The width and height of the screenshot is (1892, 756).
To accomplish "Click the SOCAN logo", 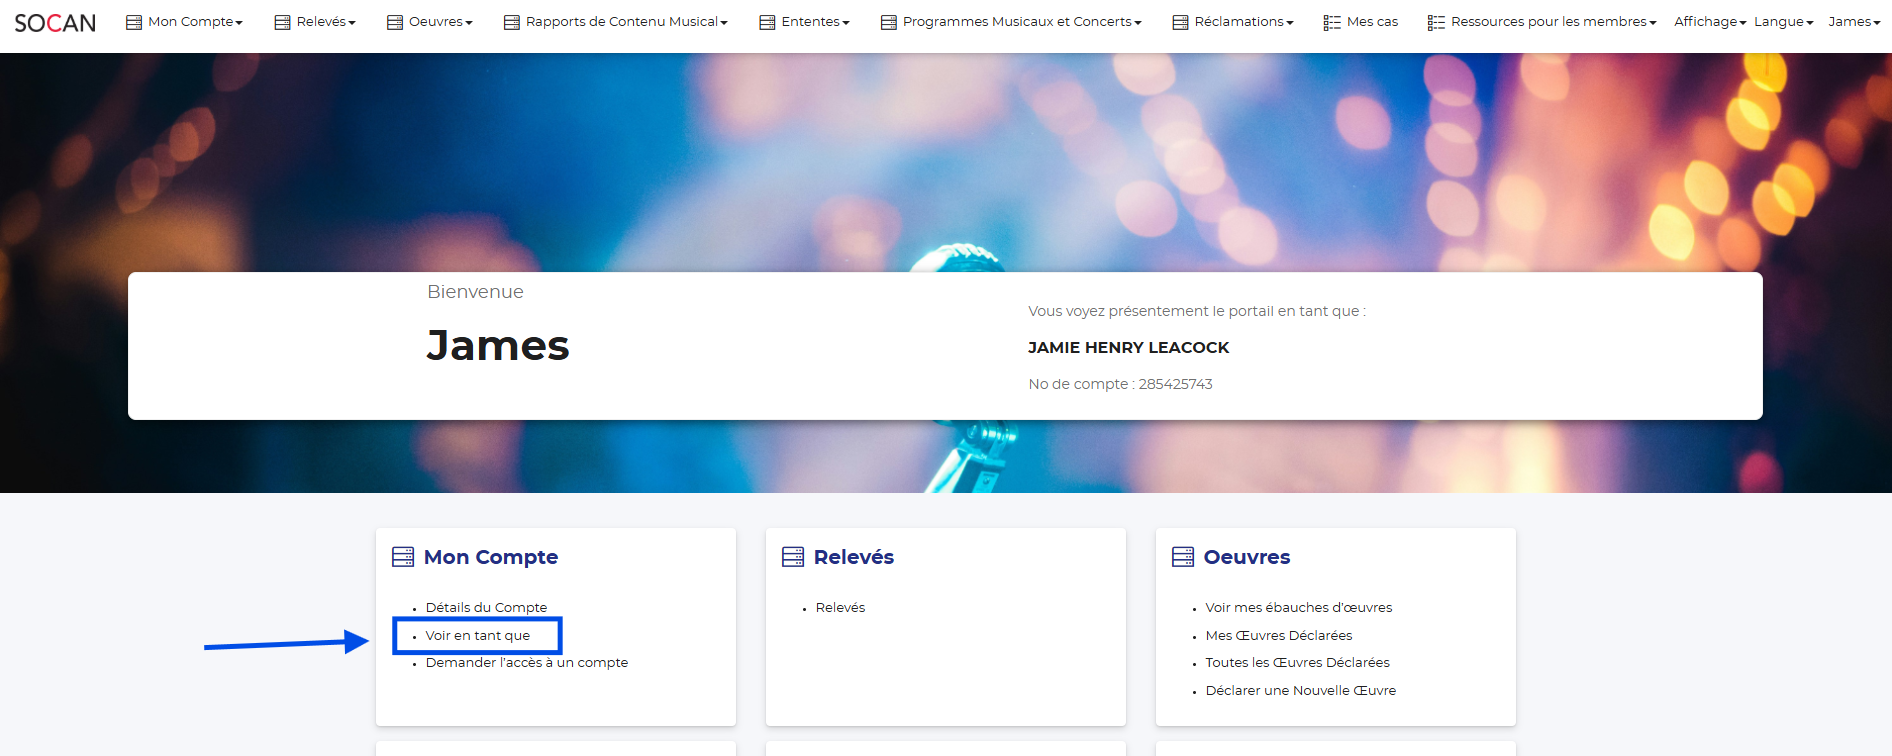I will pyautogui.click(x=55, y=22).
